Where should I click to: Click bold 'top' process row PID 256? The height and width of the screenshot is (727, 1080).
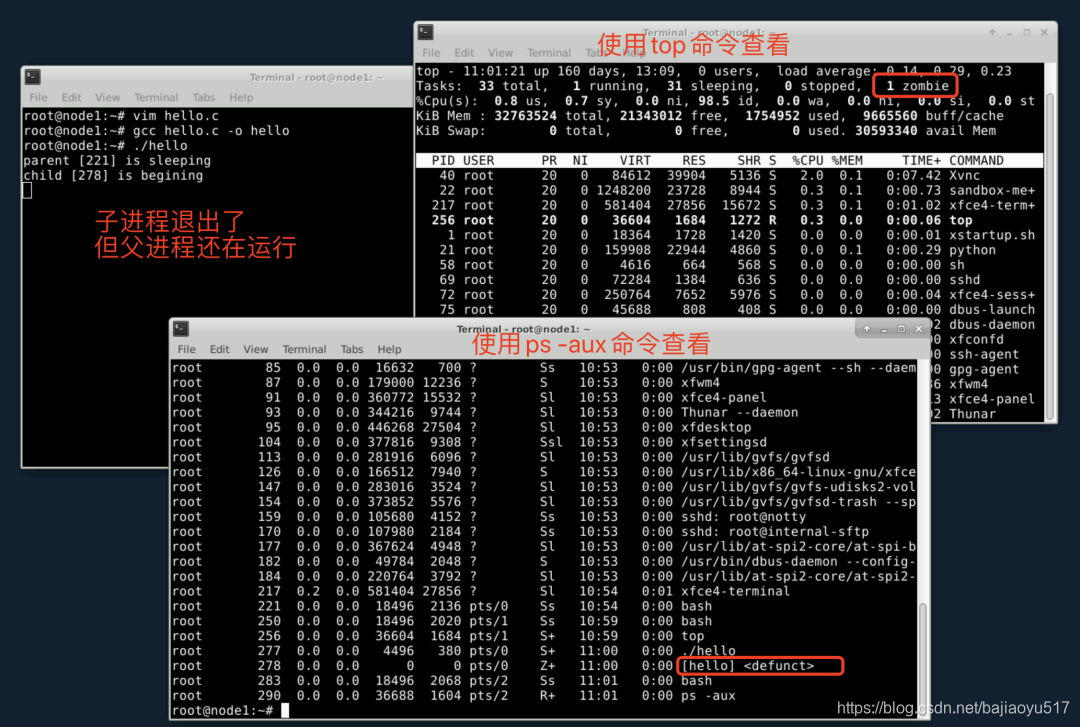[729, 221]
